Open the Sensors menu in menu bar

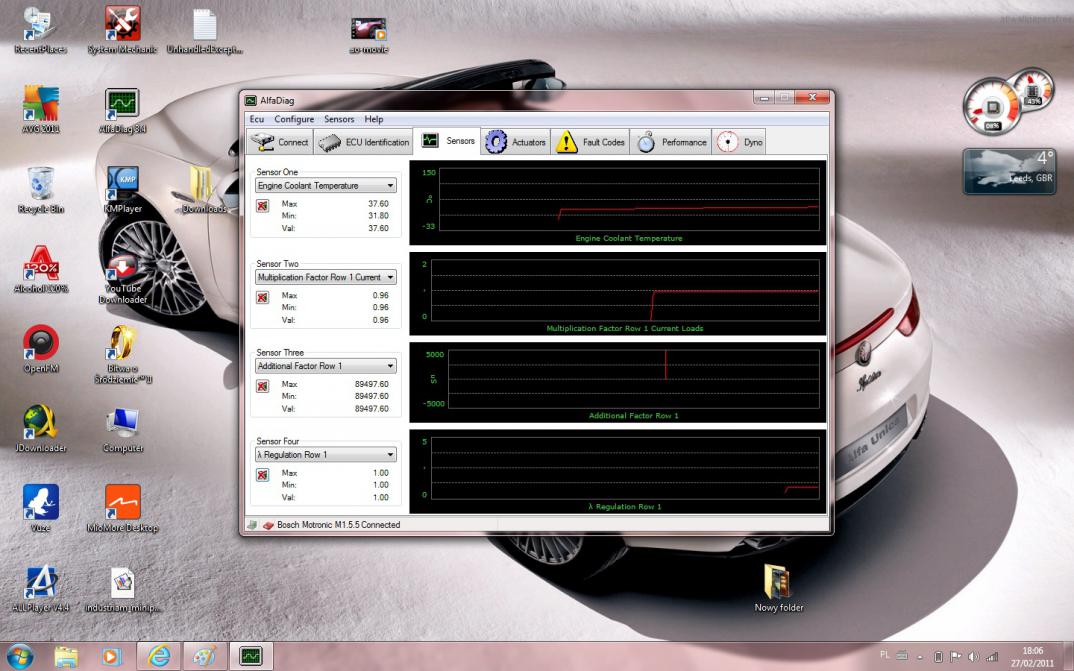coord(339,119)
